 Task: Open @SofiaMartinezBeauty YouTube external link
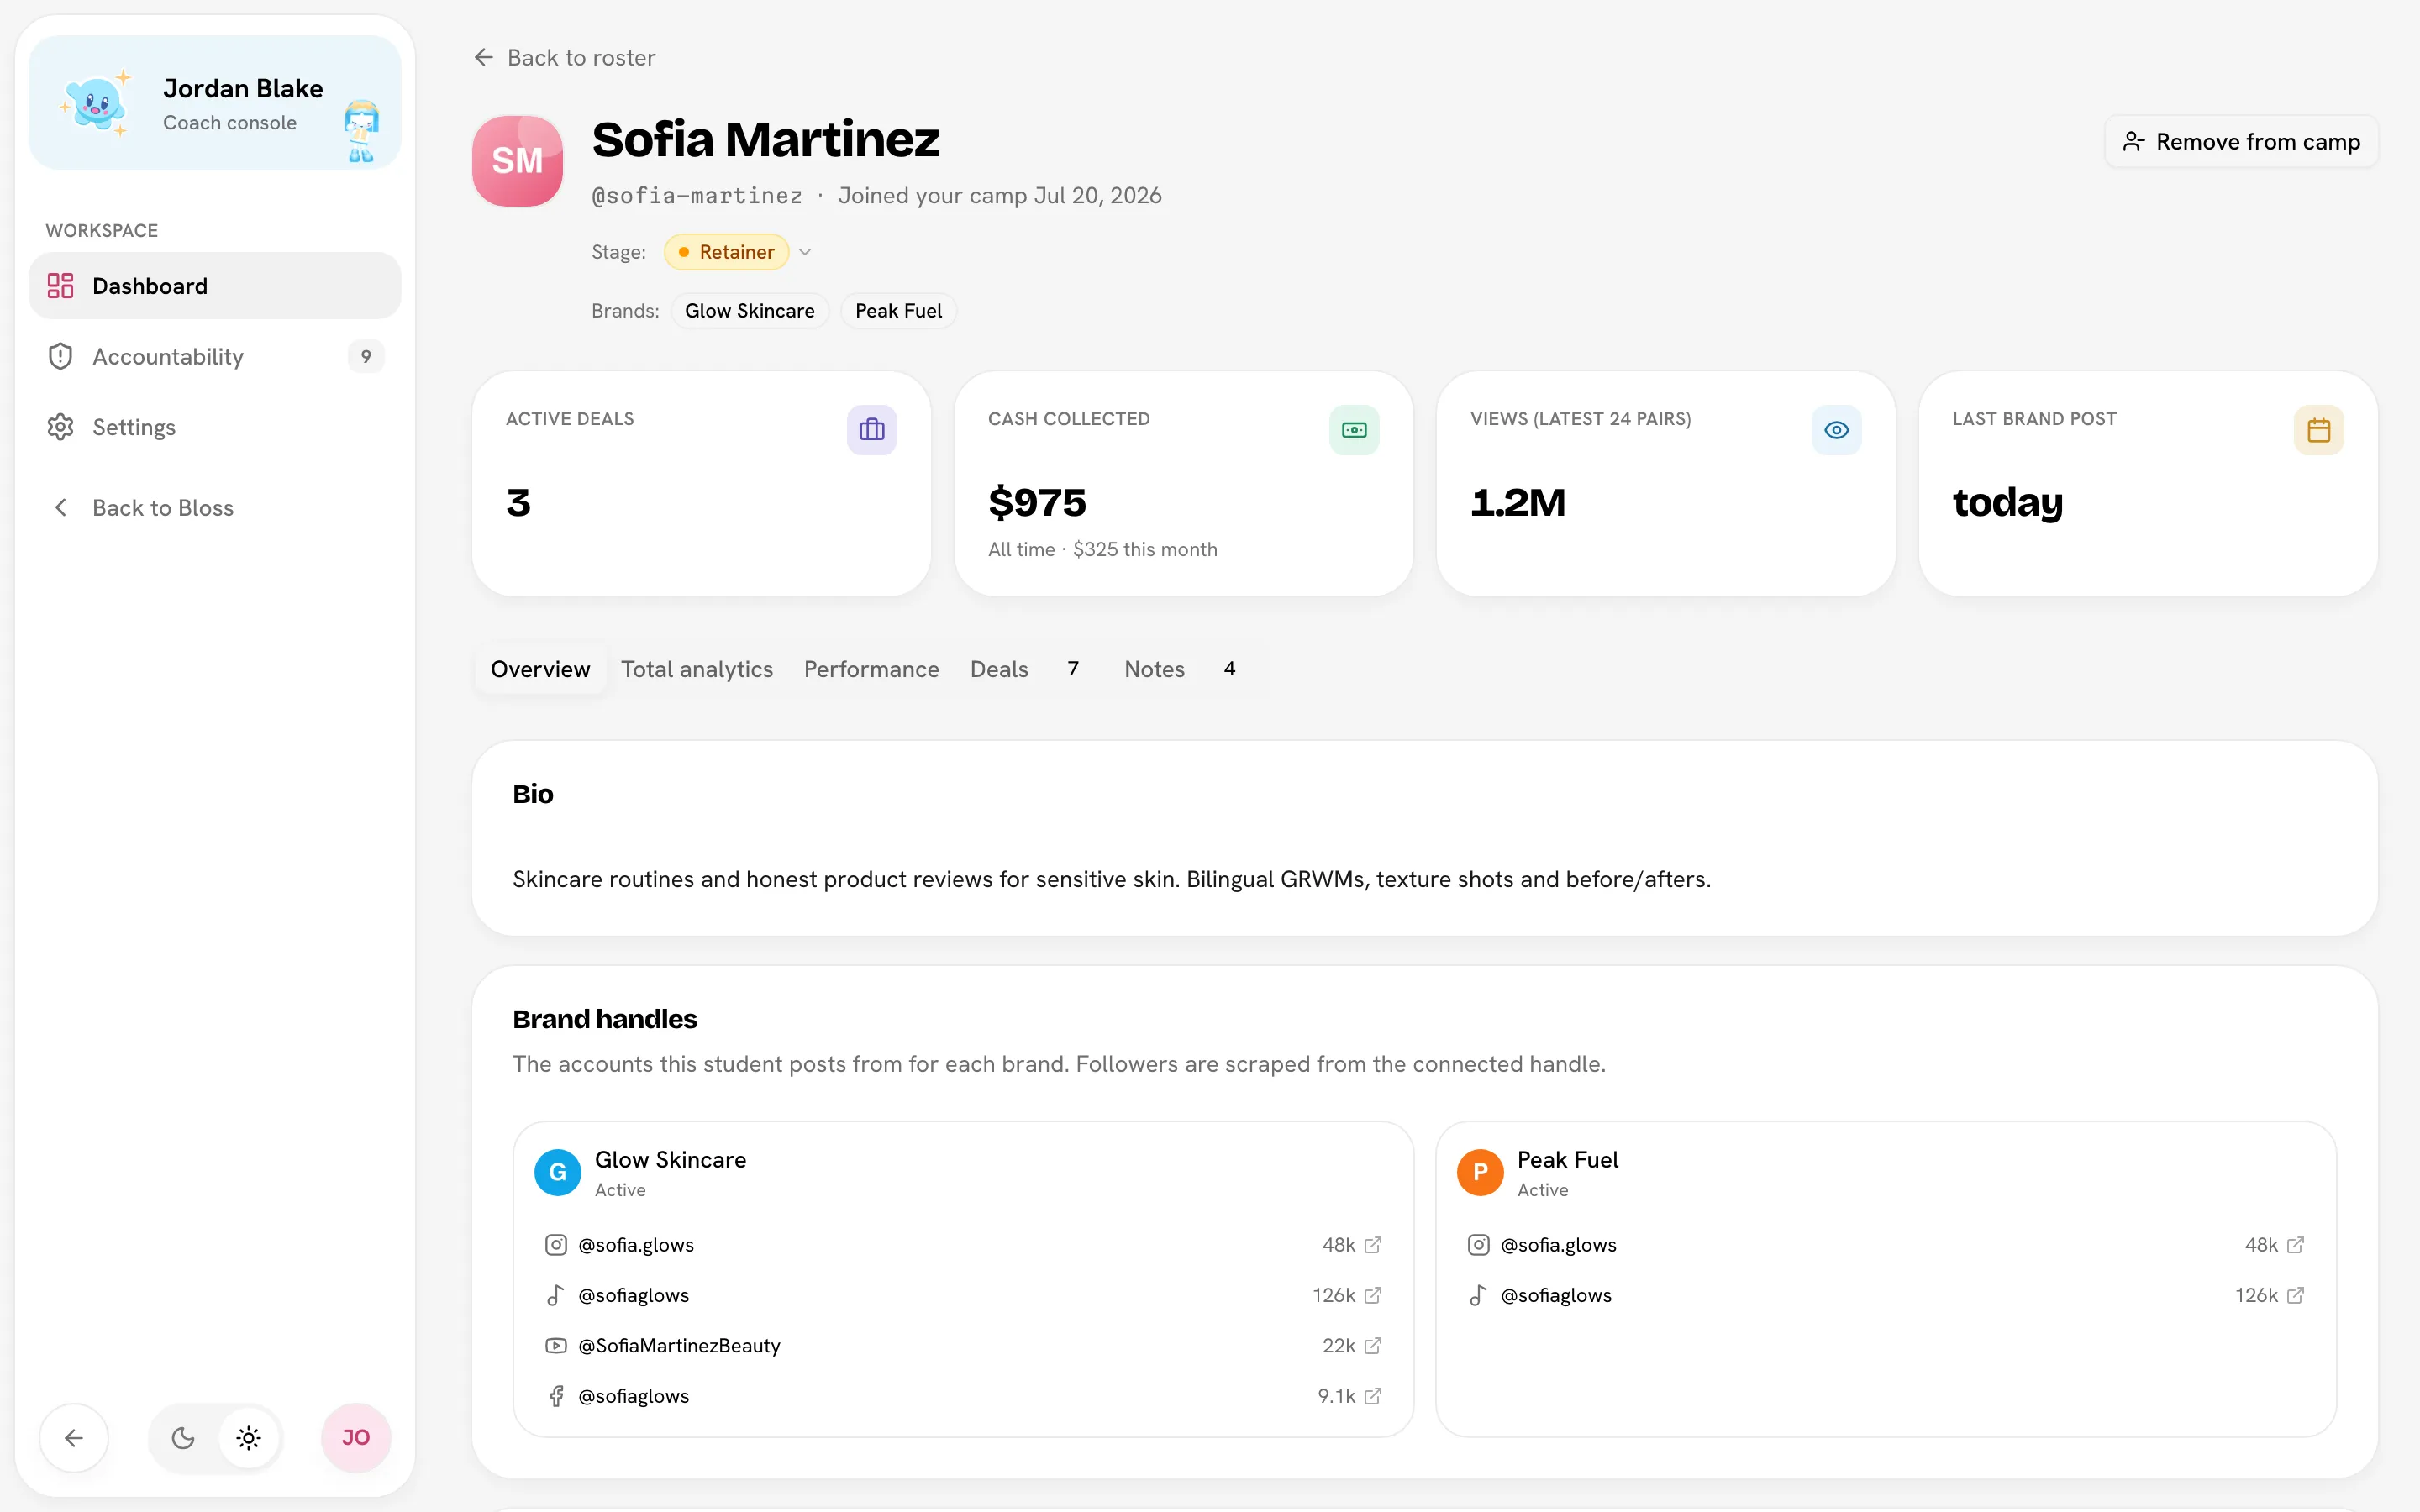point(1373,1346)
